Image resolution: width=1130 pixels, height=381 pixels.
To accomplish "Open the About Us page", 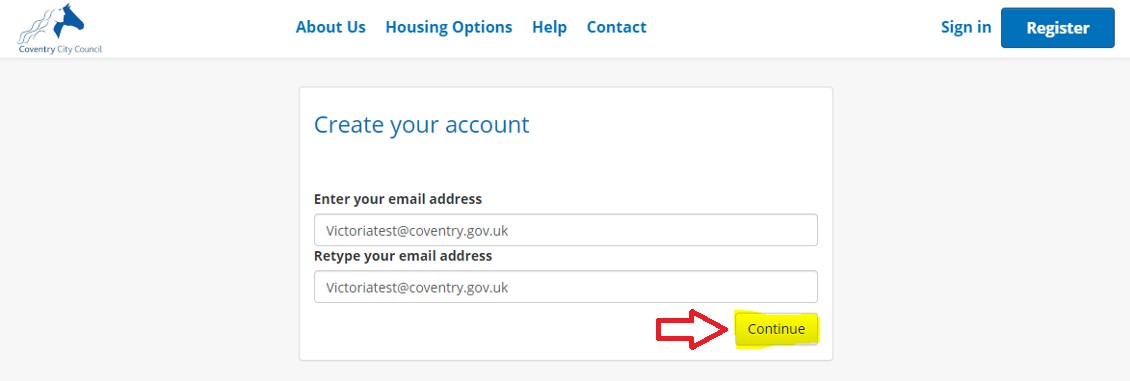I will pos(331,27).
